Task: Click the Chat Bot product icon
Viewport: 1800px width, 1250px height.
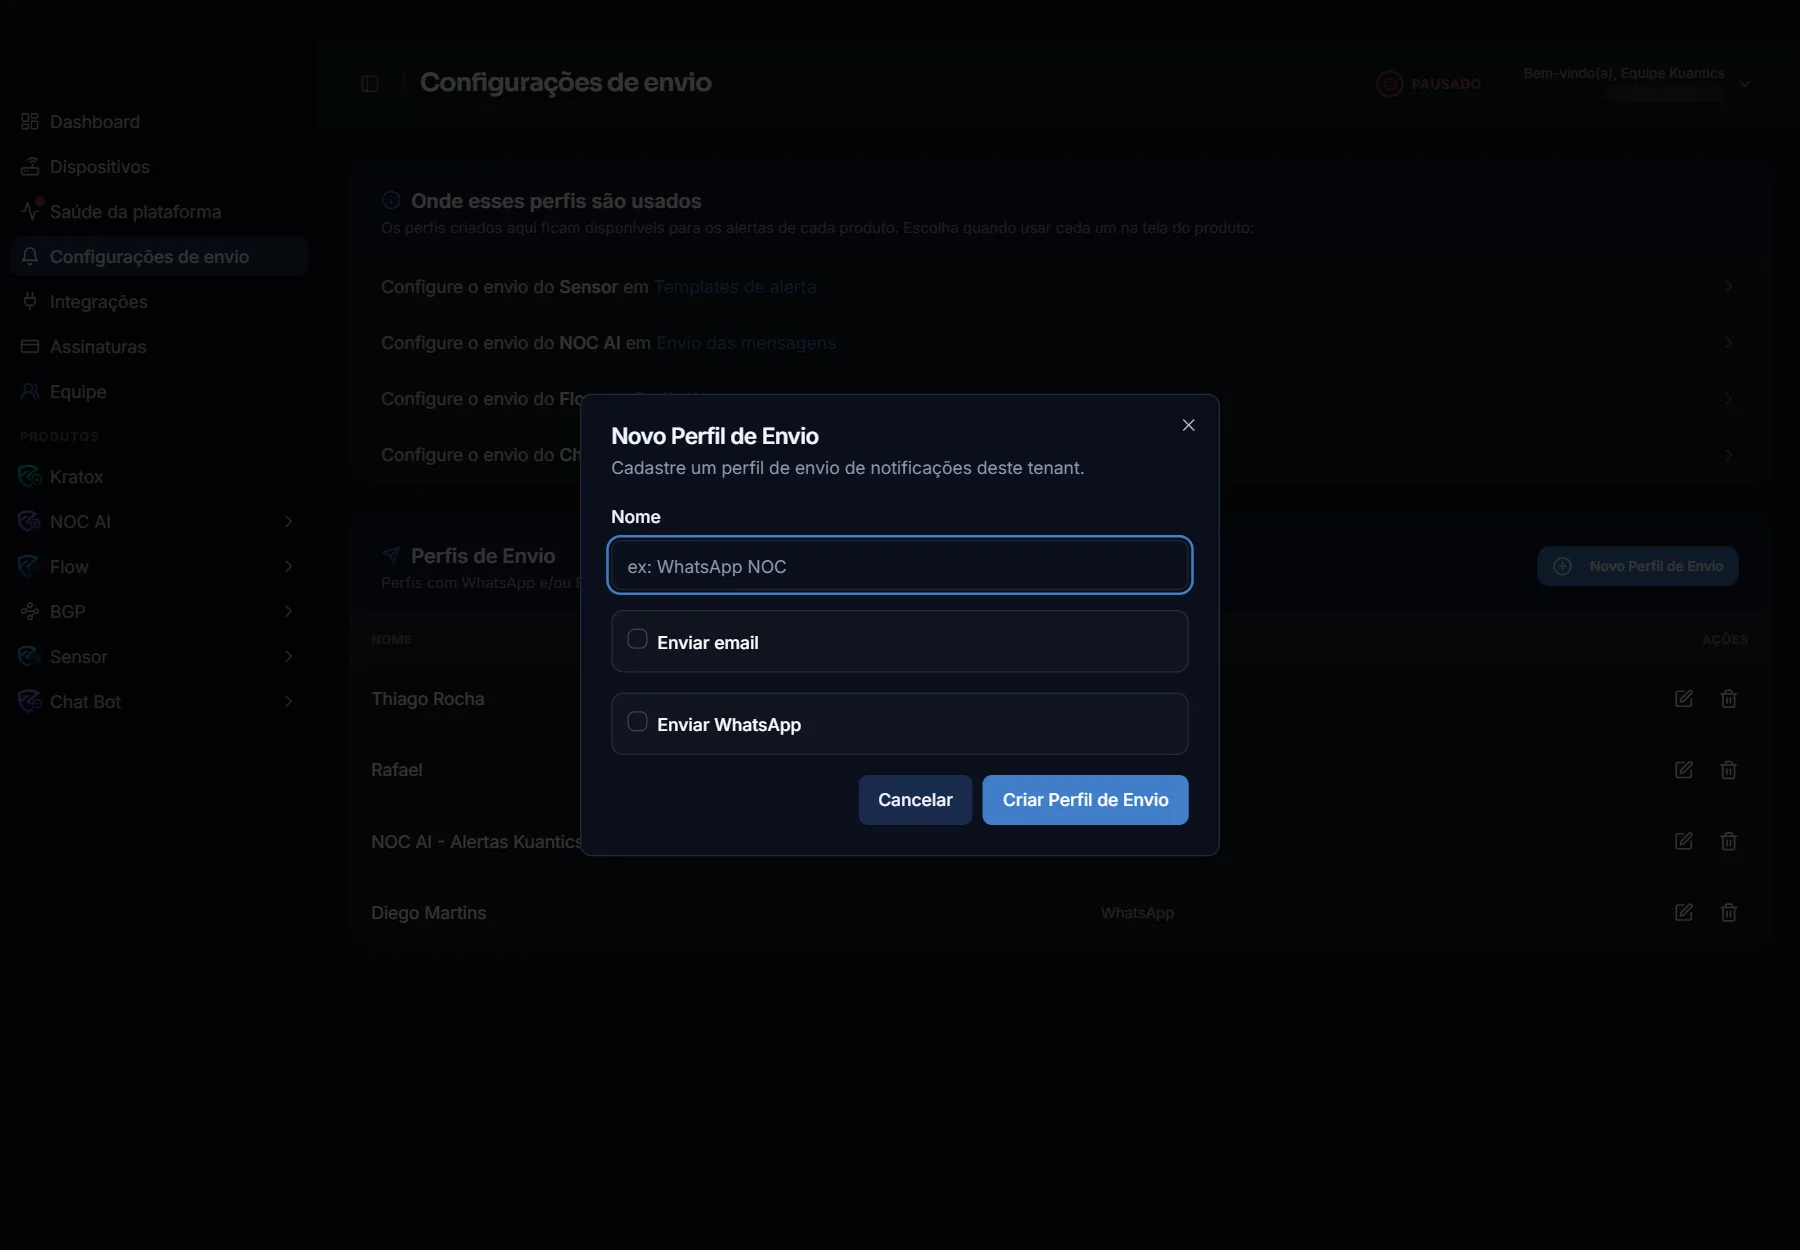Action: (30, 701)
